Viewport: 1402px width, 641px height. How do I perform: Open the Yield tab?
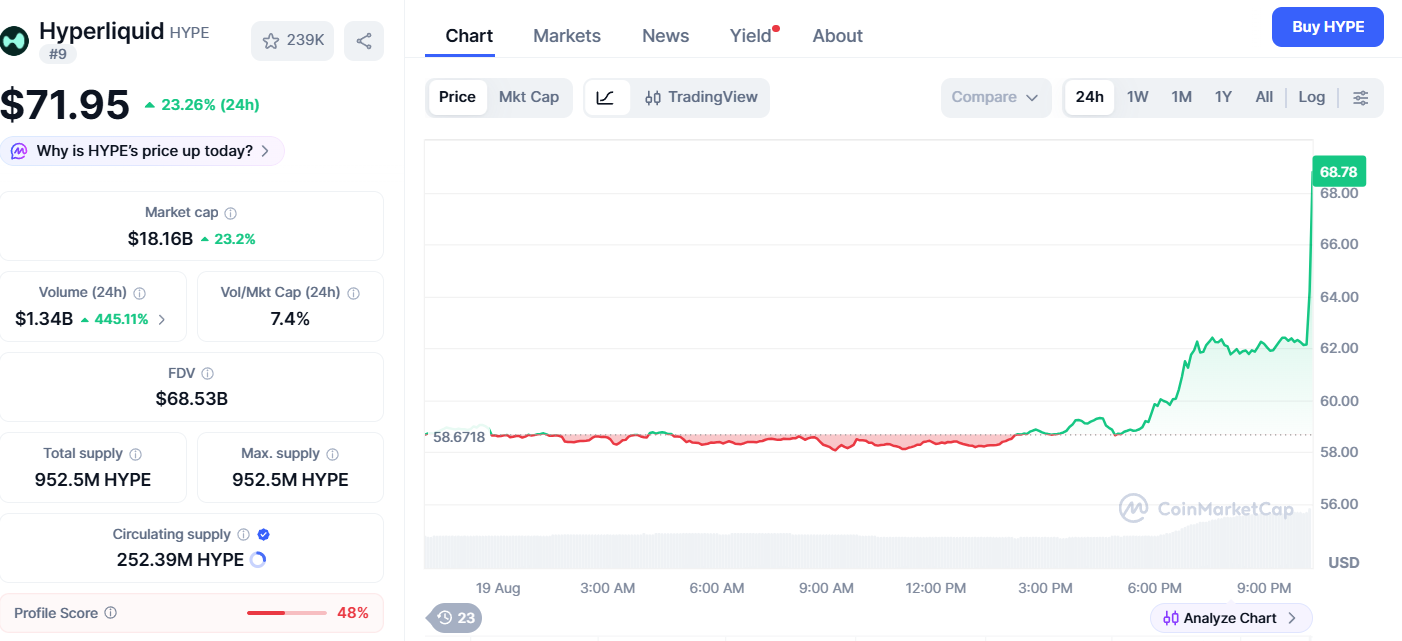click(751, 36)
